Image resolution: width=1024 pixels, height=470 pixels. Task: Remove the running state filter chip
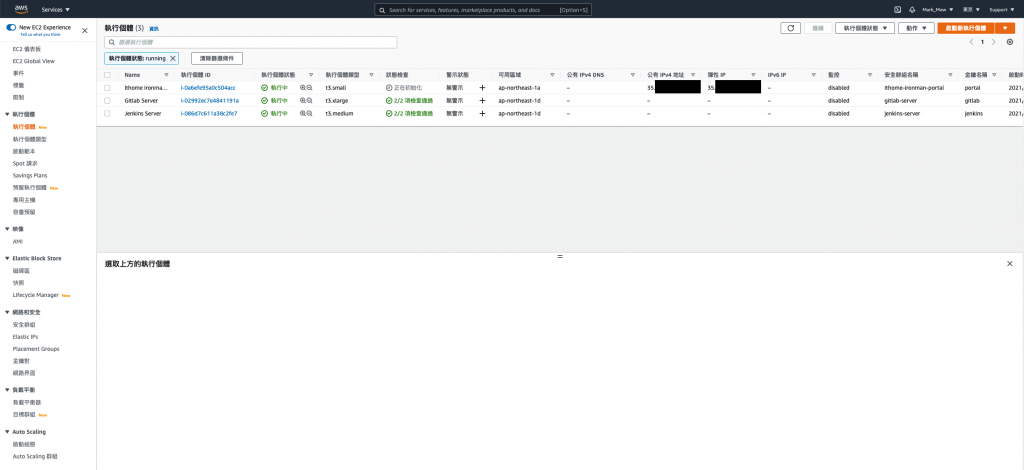pyautogui.click(x=172, y=58)
